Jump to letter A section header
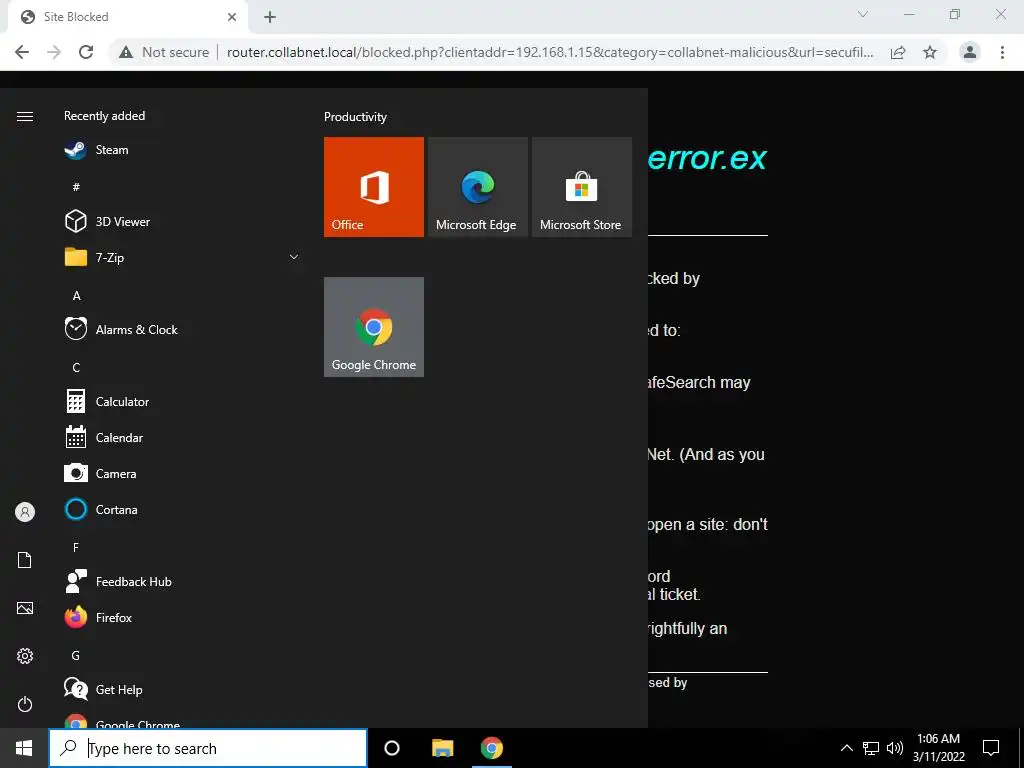1024x768 pixels. coord(76,296)
